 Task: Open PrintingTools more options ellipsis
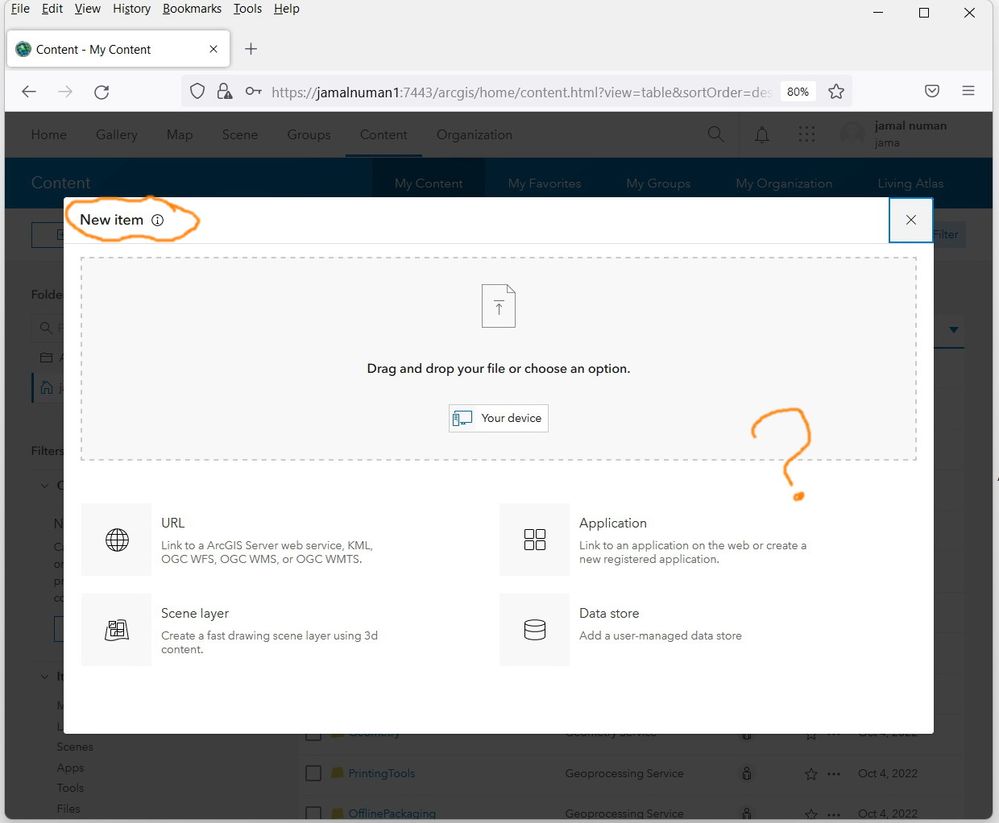coord(833,774)
